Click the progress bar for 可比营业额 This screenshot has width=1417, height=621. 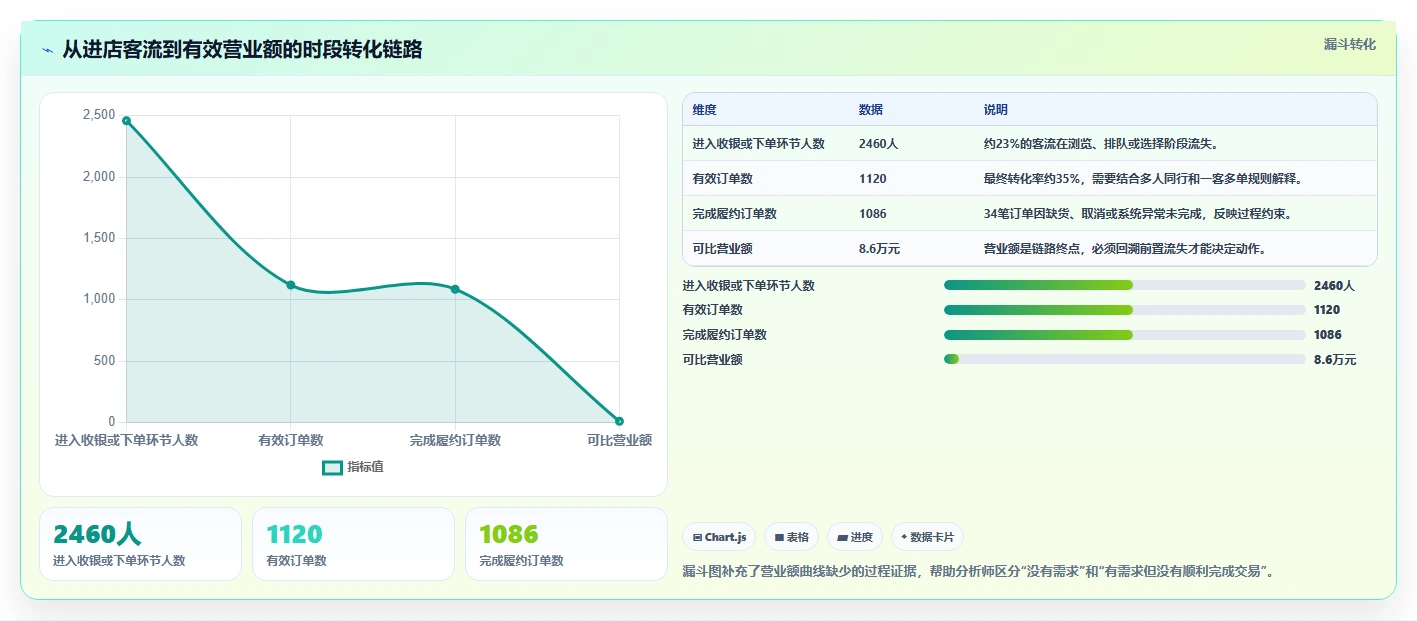[1125, 359]
